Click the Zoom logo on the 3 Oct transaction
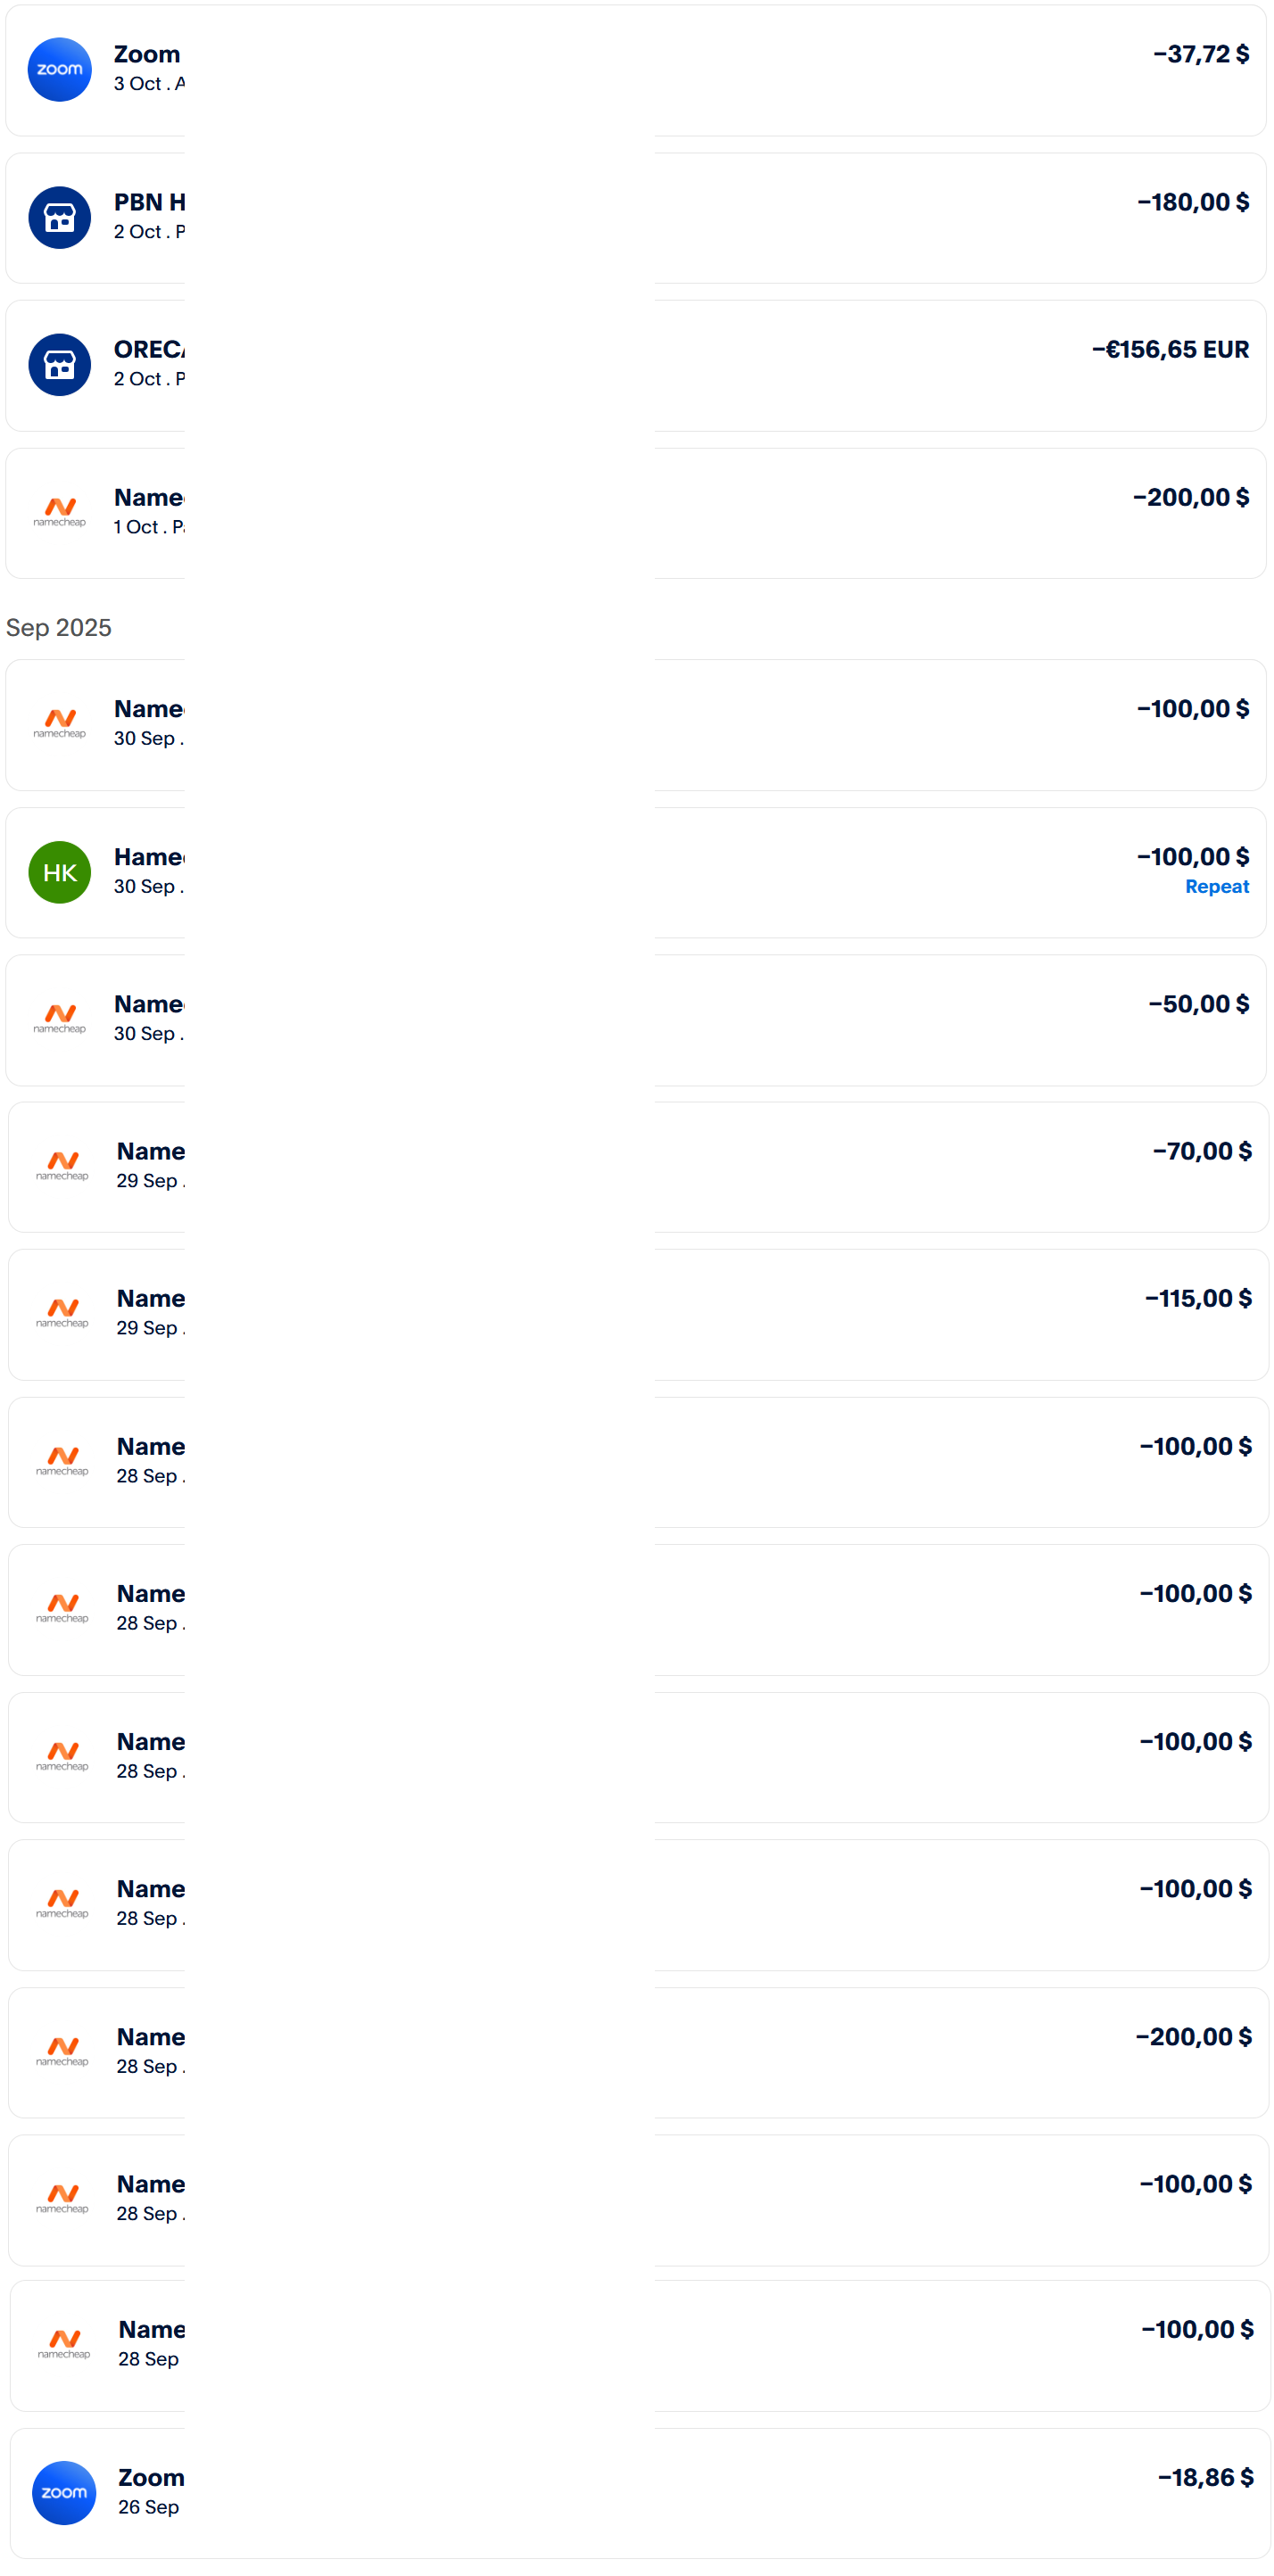This screenshot has width=1274, height=2576. (60, 70)
